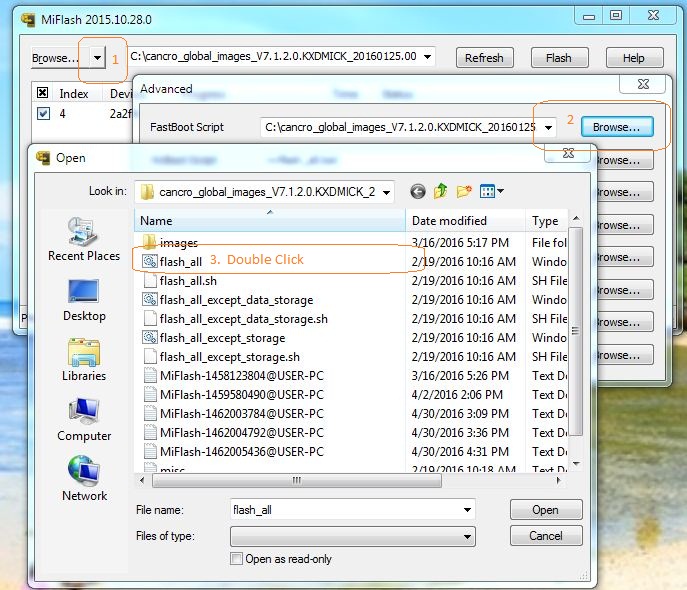Click the Open dialog title icon
Image resolution: width=687 pixels, height=590 pixels.
point(43,158)
